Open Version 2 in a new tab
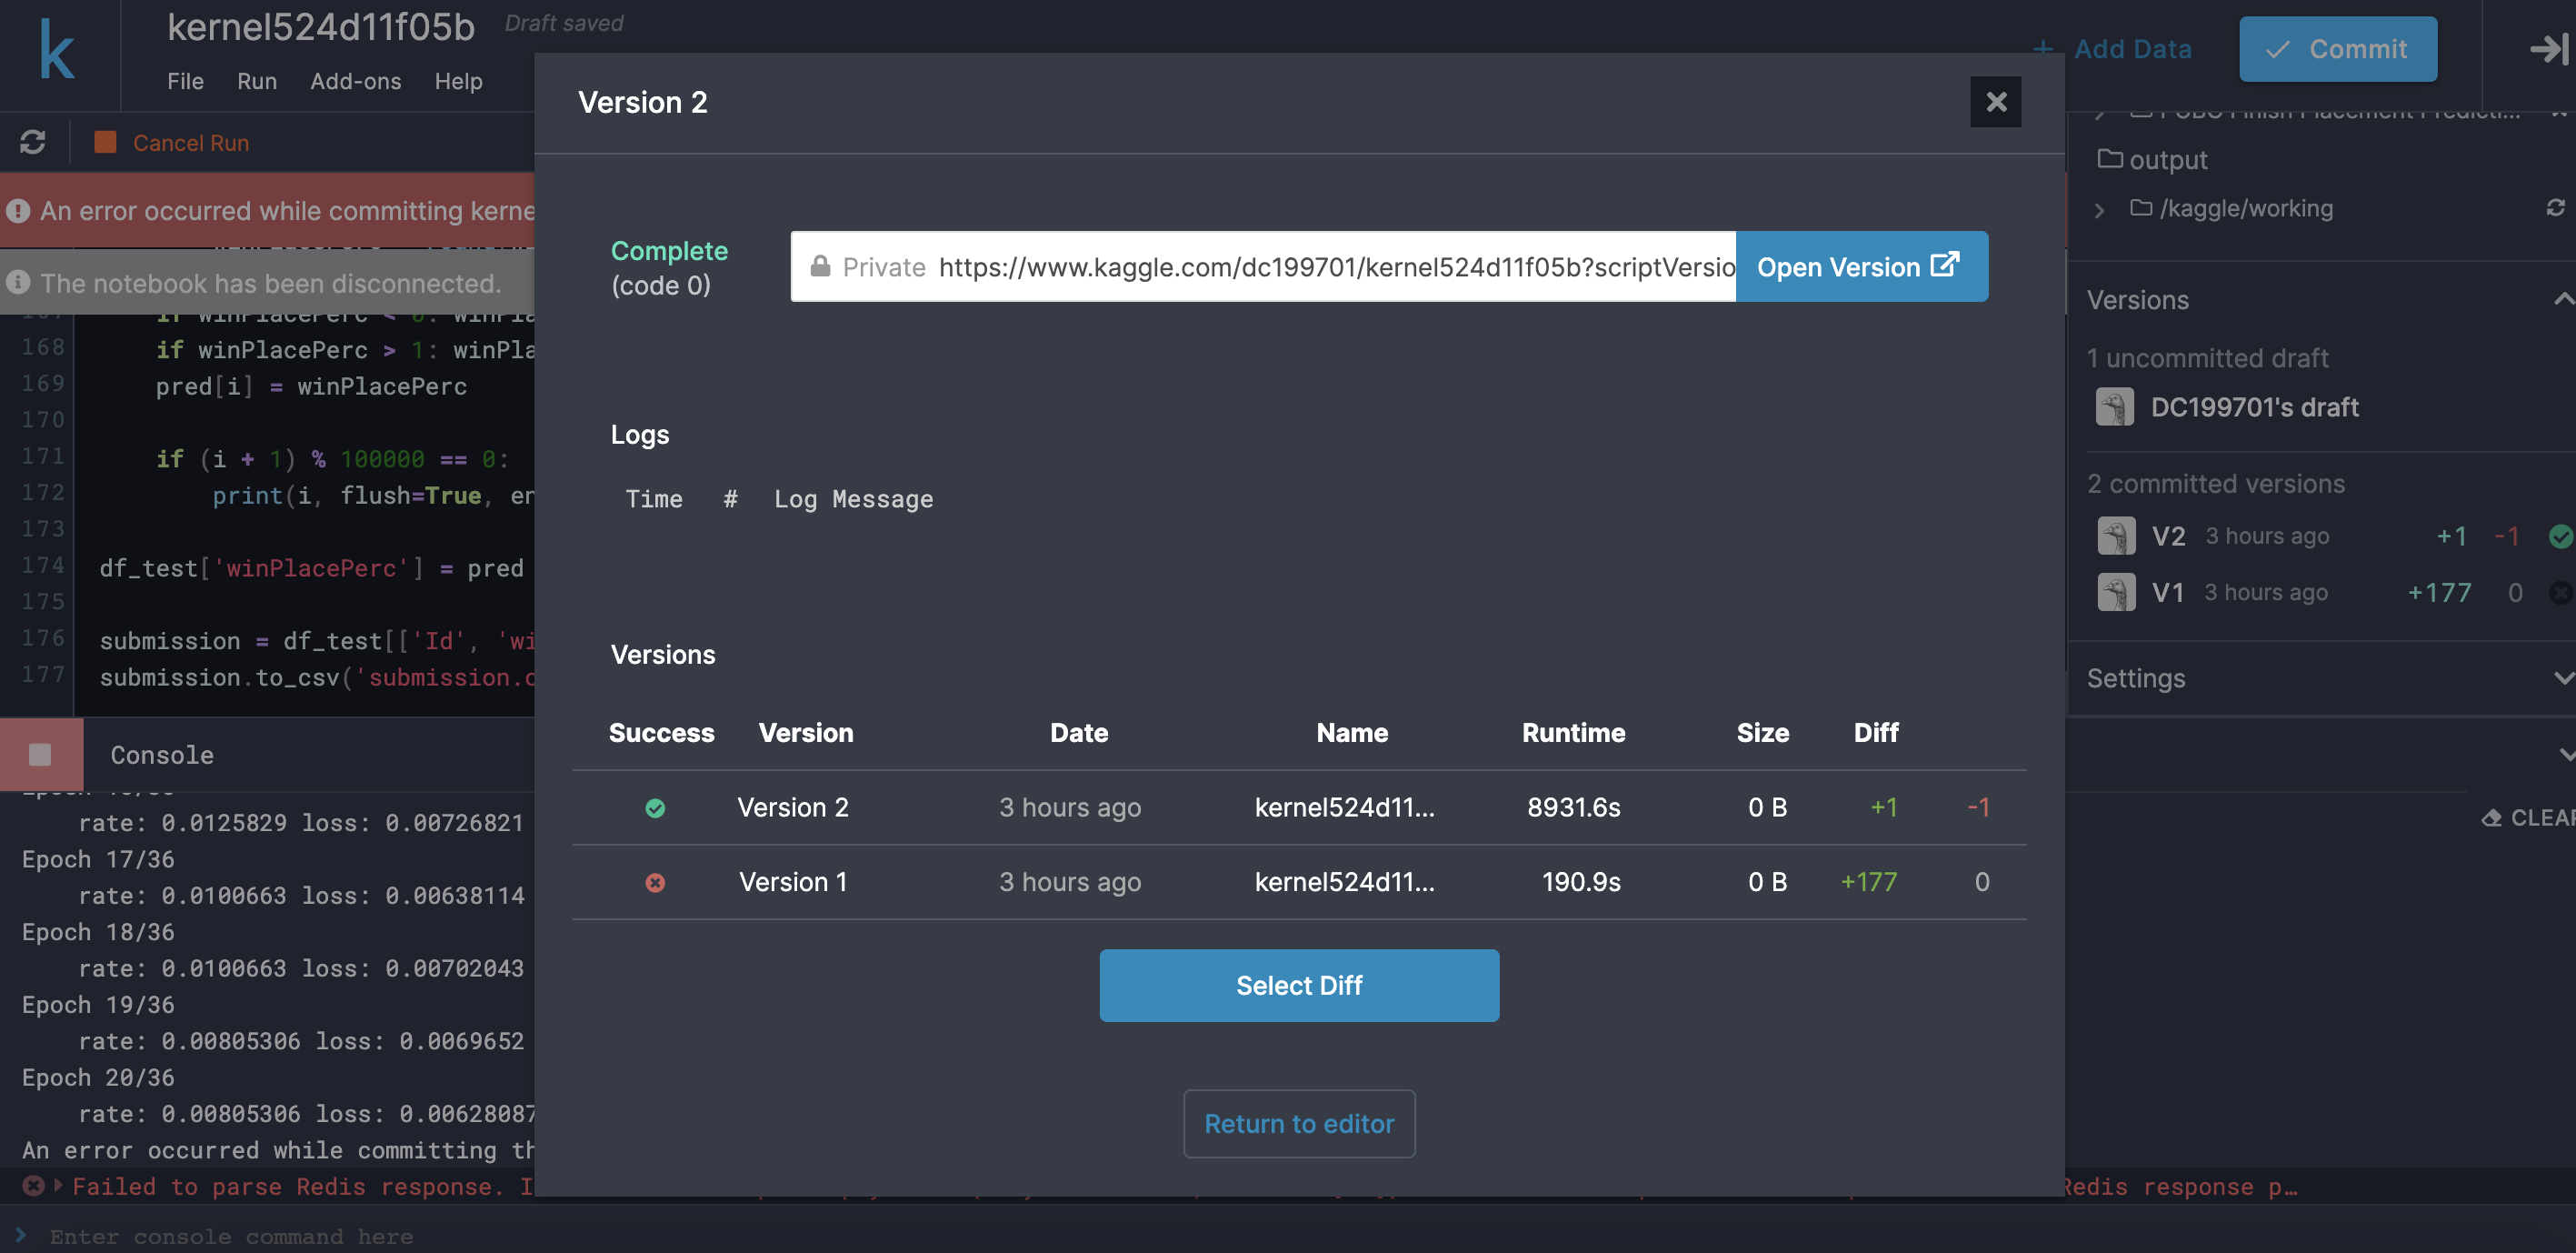Viewport: 2576px width, 1253px height. [1861, 266]
